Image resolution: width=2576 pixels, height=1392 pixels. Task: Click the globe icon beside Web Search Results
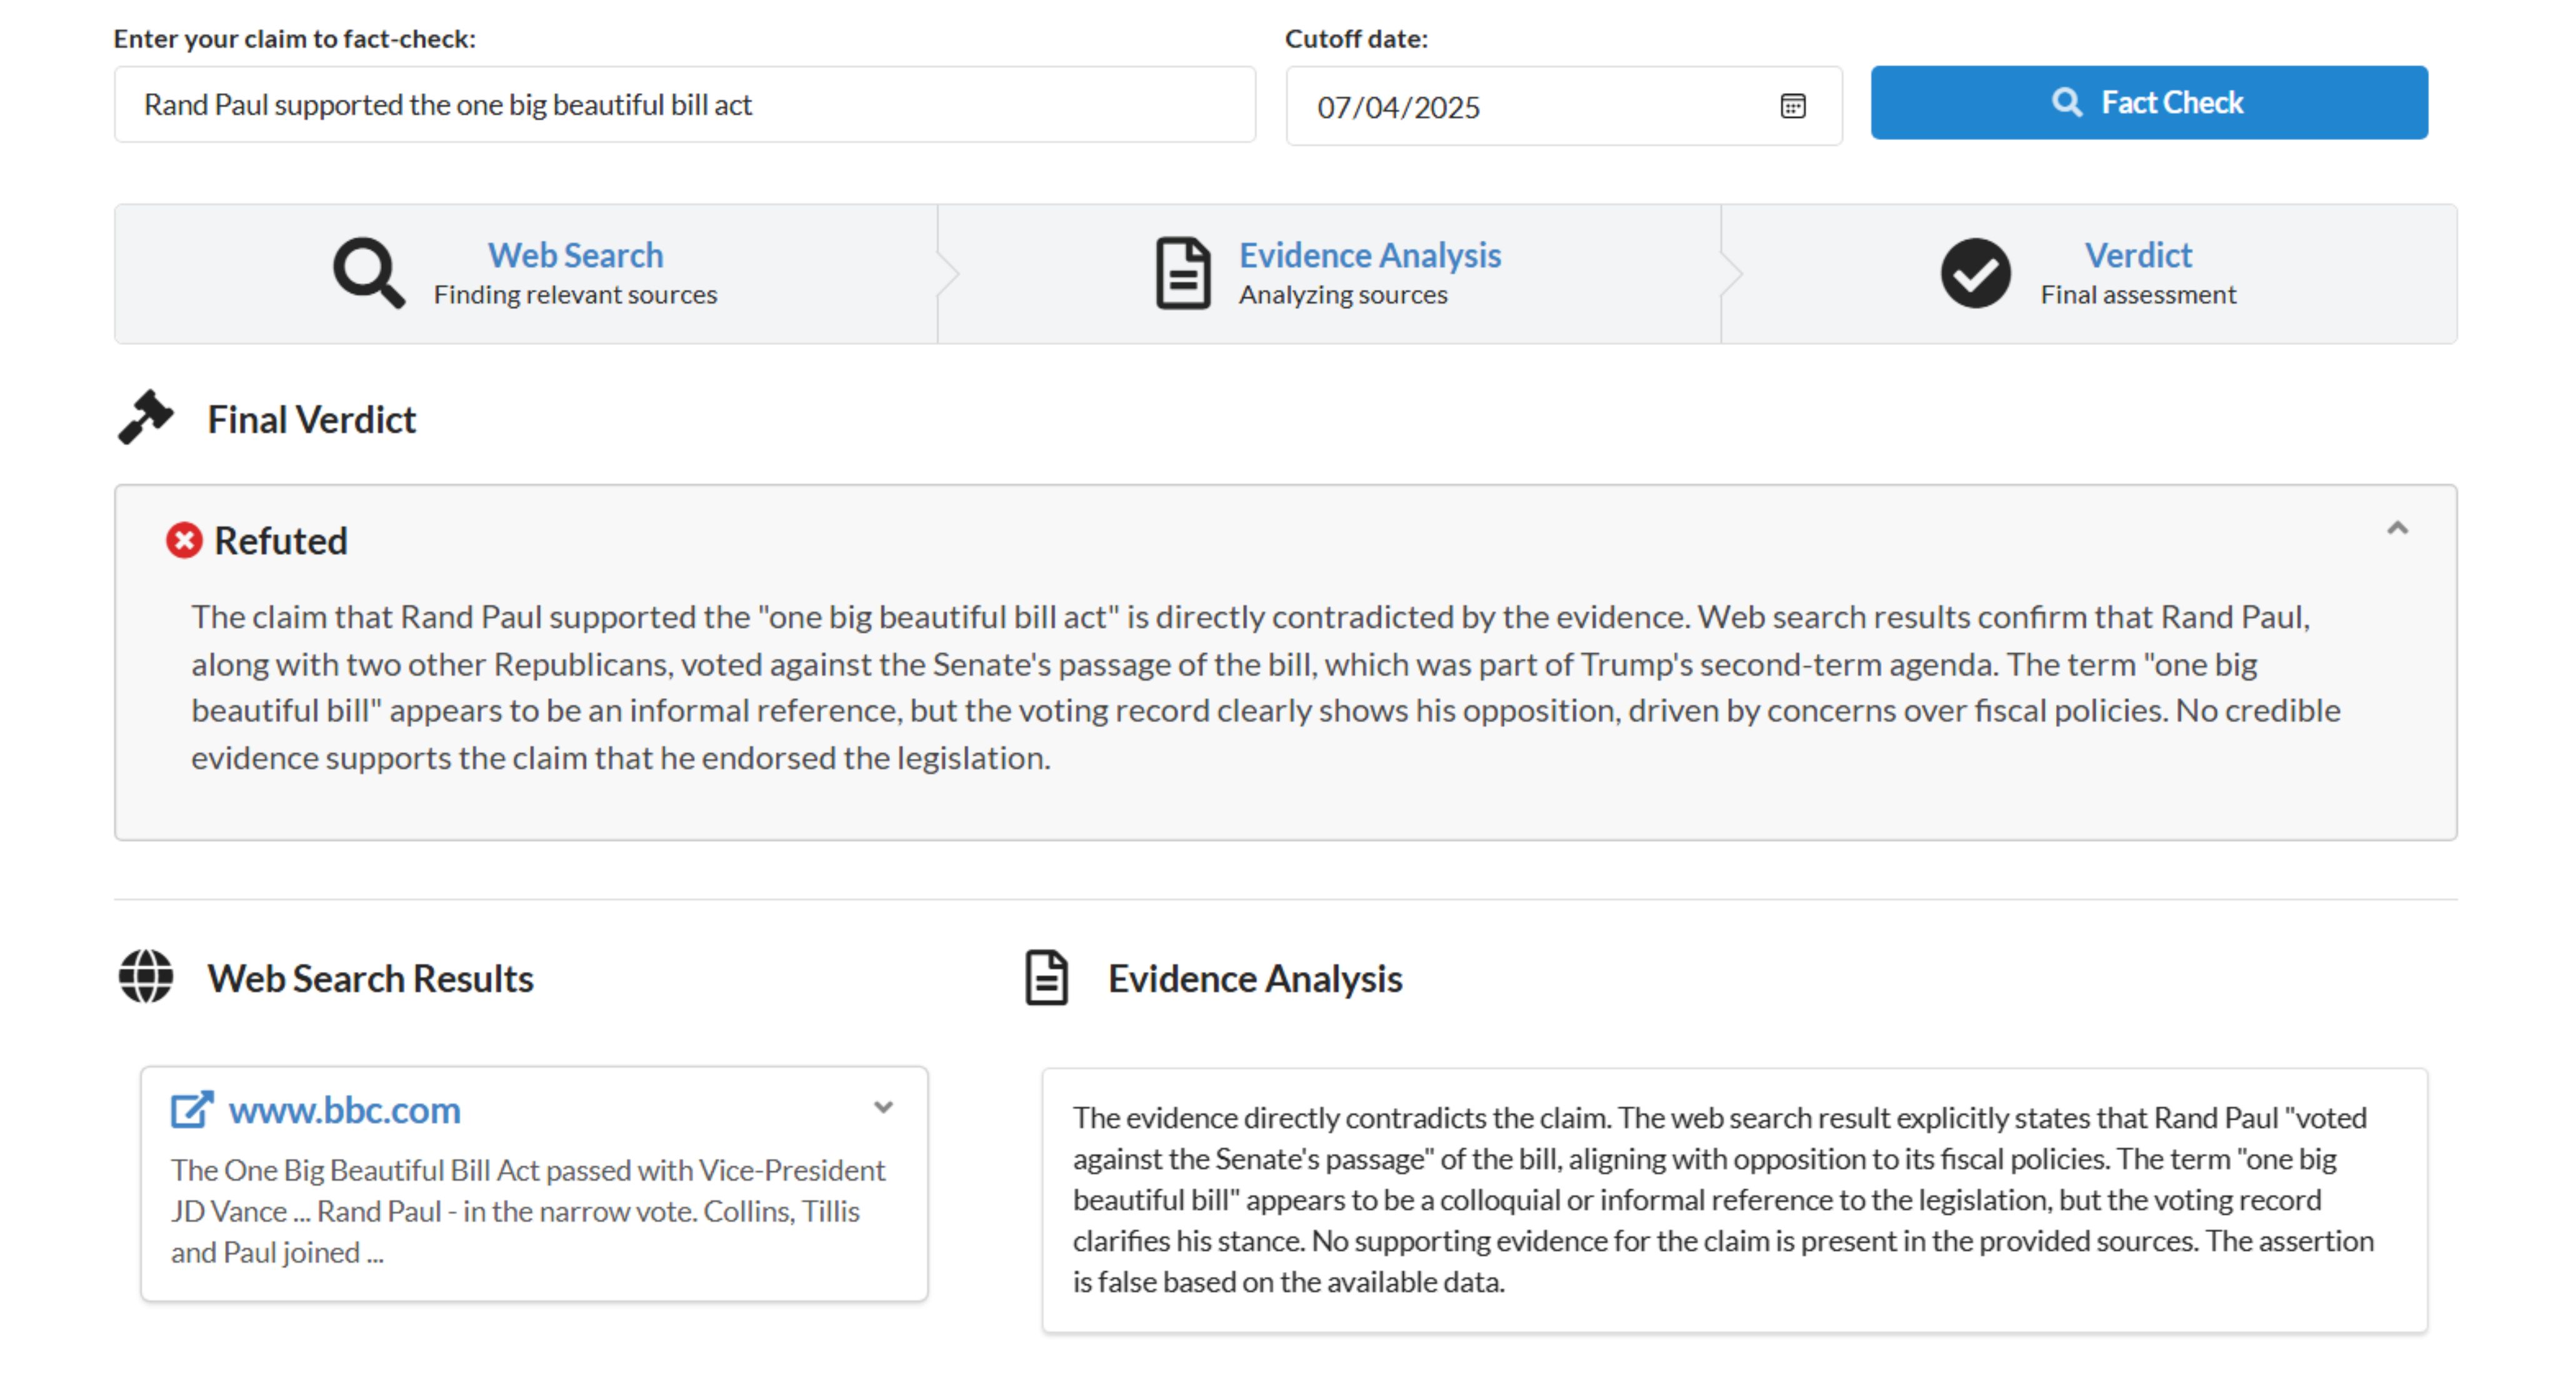coord(146,976)
